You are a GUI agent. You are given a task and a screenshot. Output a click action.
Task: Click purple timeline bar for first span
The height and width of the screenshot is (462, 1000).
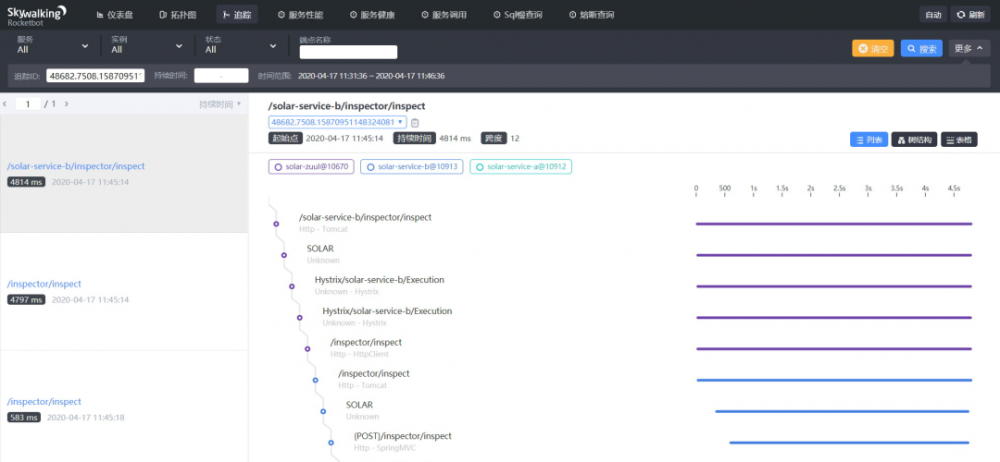pyautogui.click(x=833, y=224)
